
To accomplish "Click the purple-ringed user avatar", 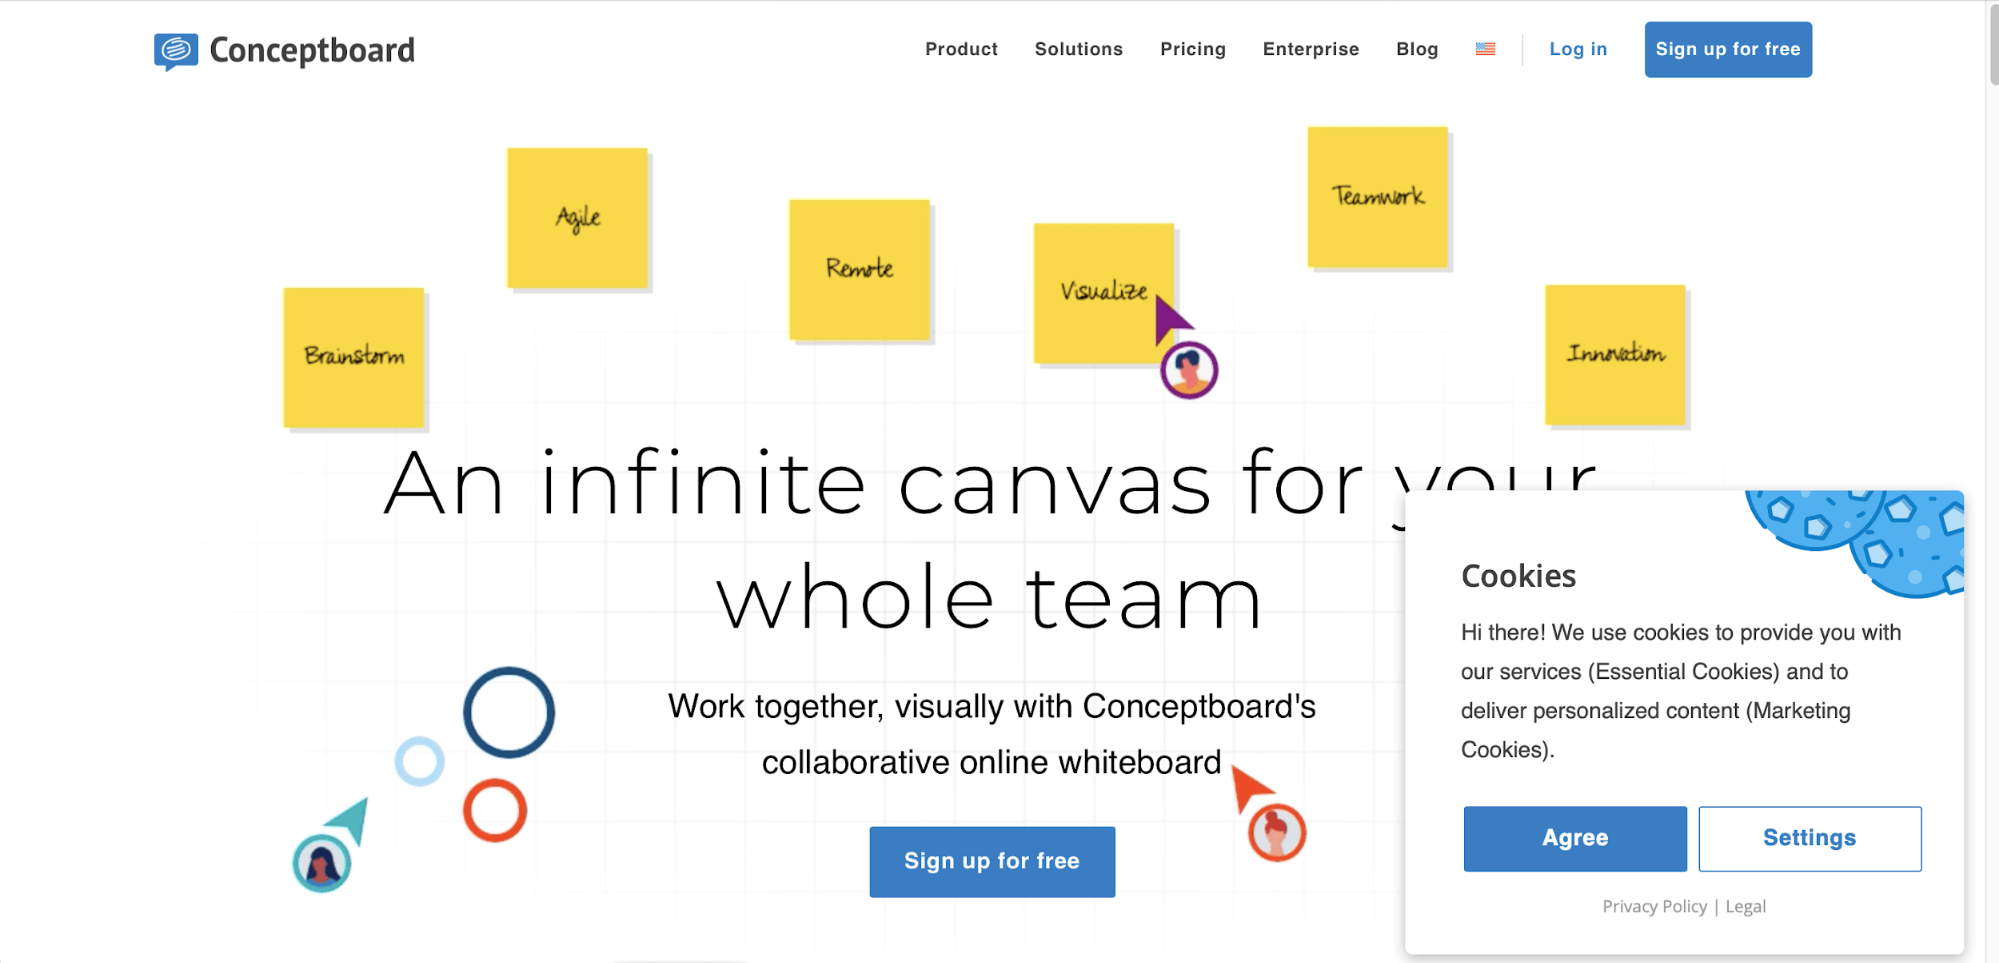I will (x=1189, y=370).
